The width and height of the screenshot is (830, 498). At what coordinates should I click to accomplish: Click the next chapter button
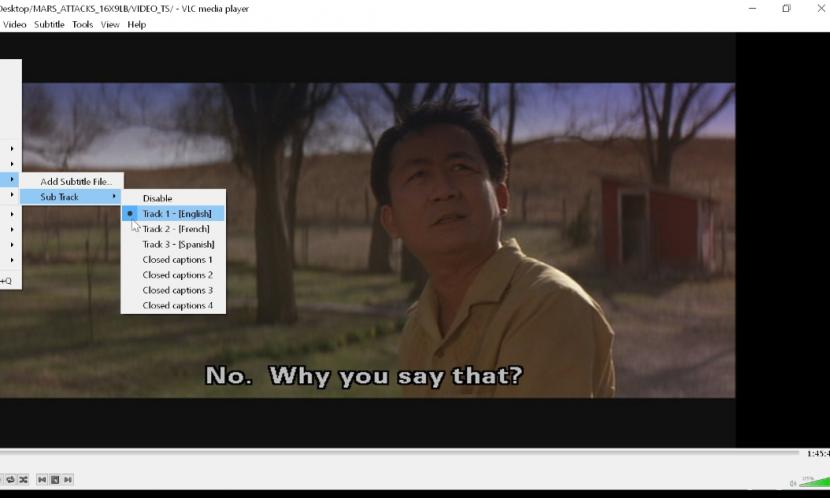click(x=68, y=479)
